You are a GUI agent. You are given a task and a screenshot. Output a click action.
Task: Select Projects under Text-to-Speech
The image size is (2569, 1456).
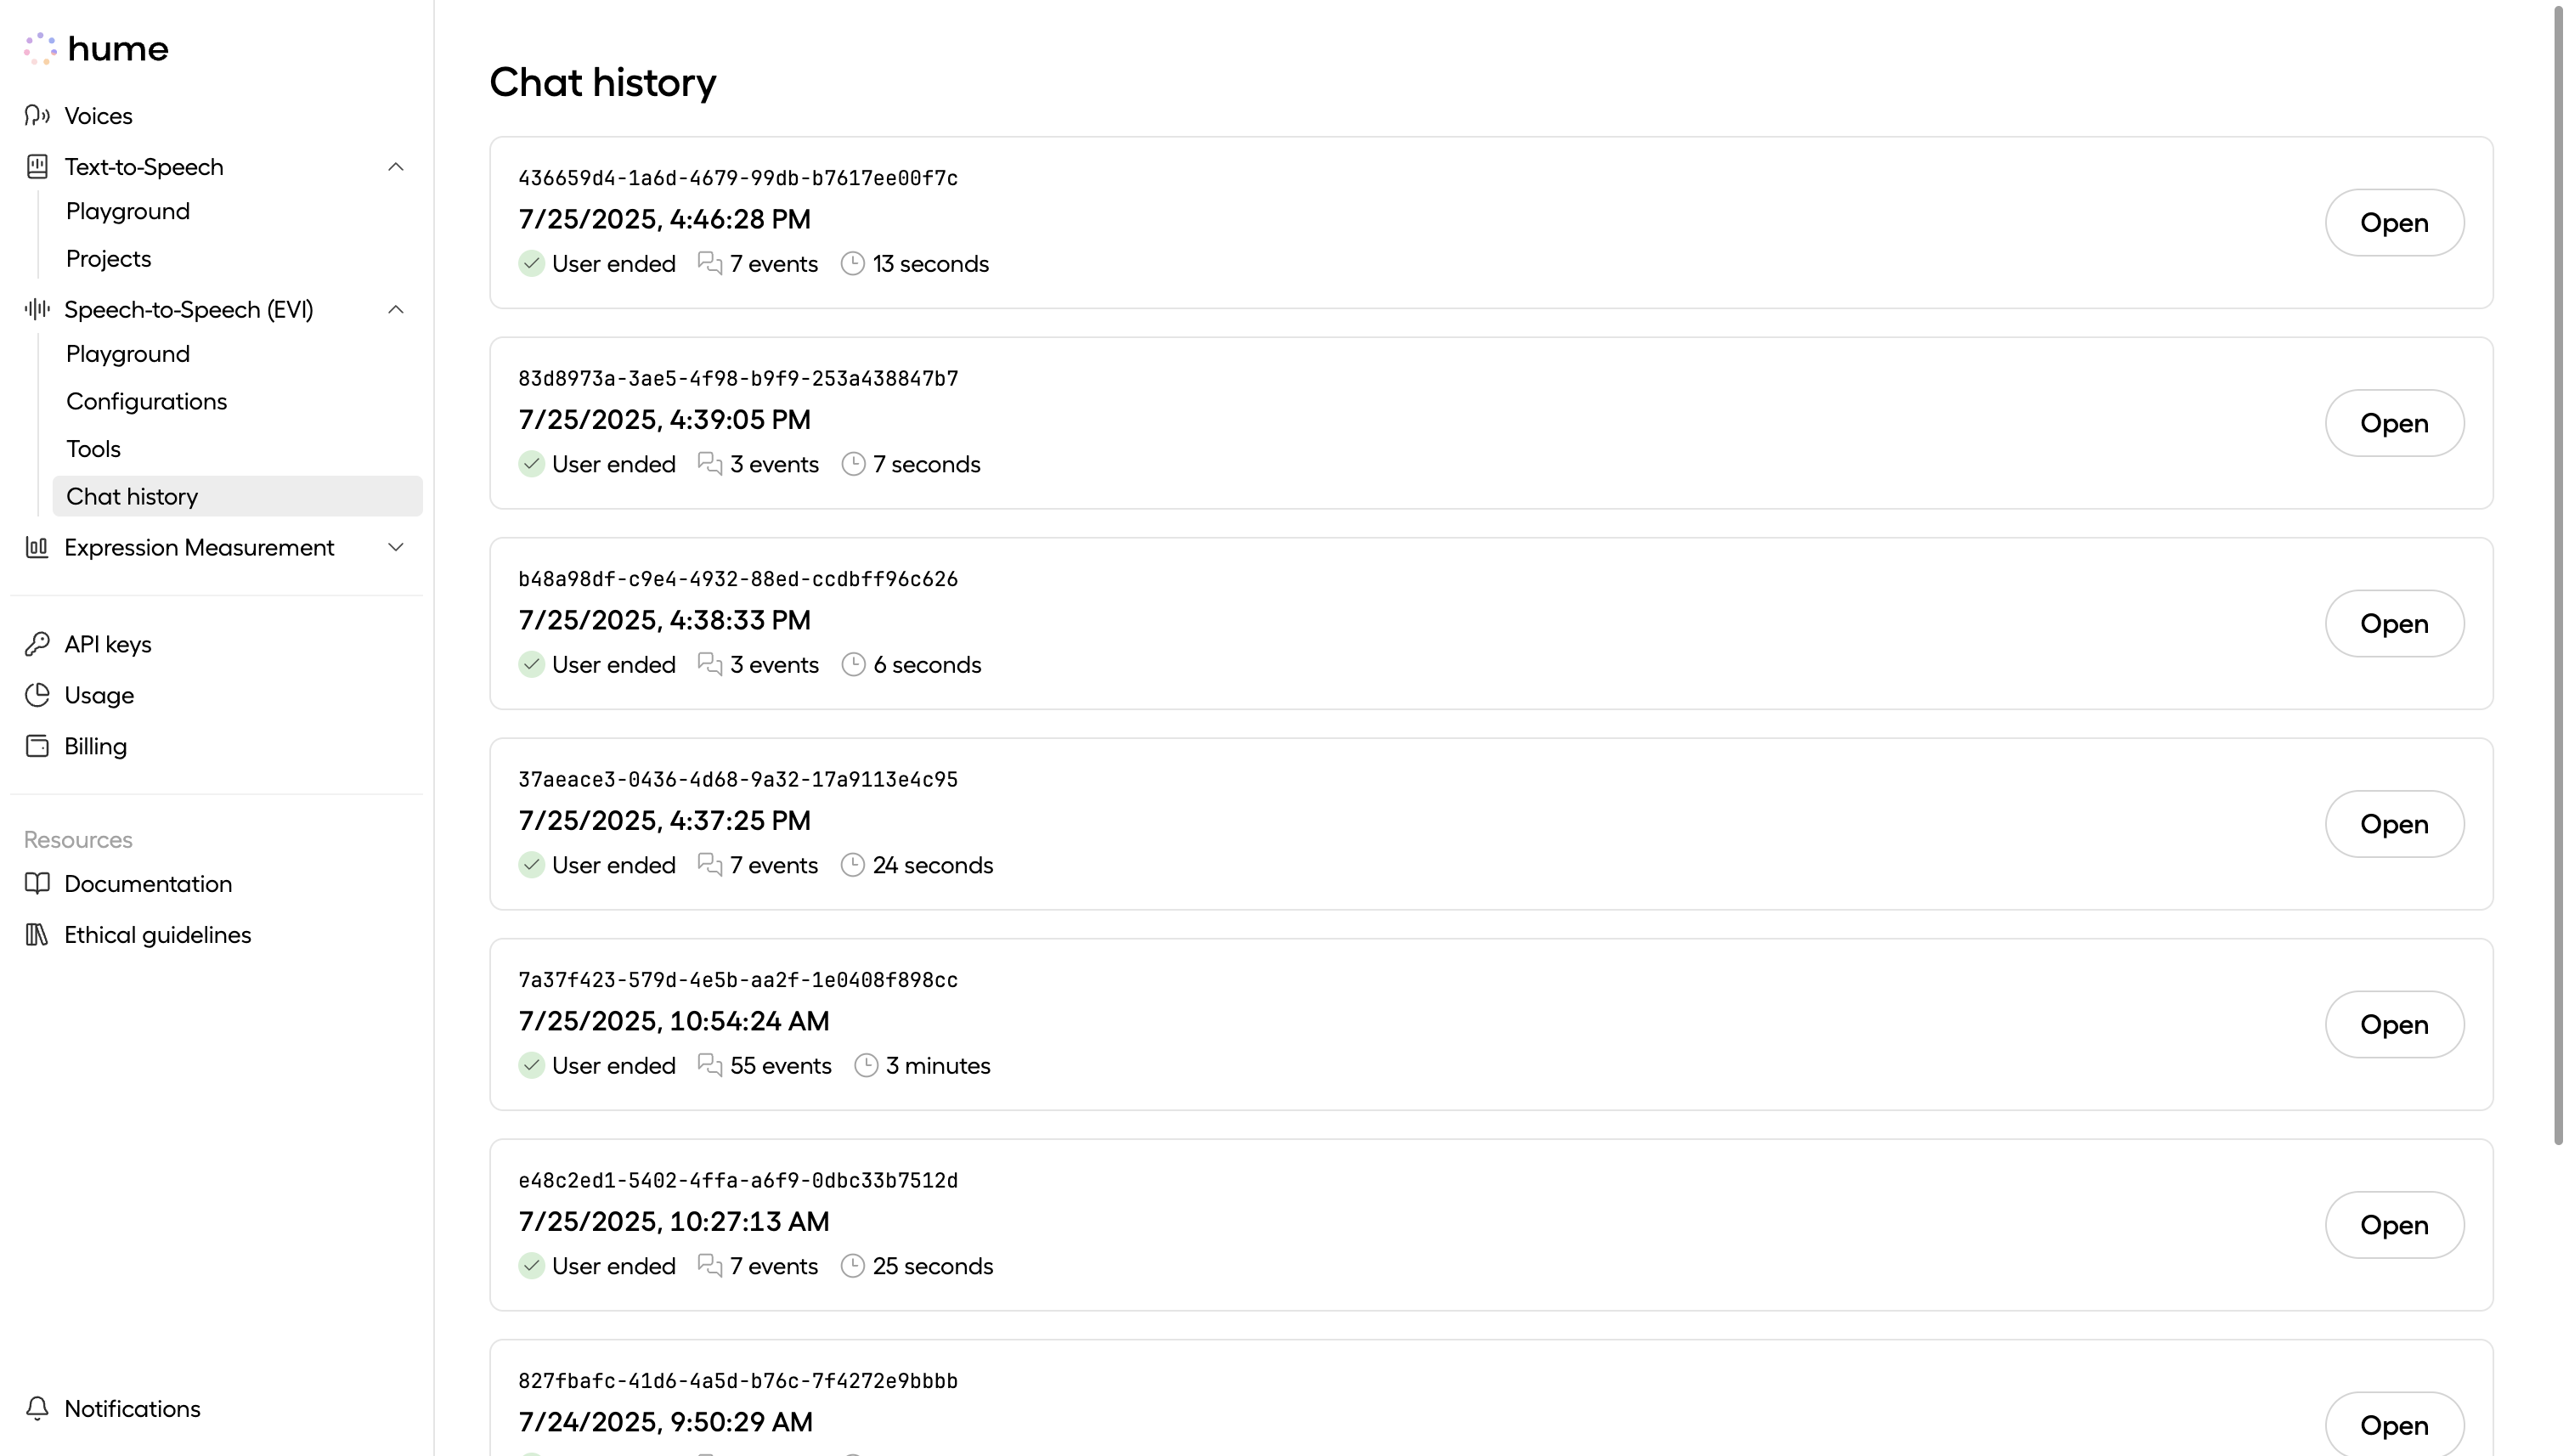[x=108, y=259]
